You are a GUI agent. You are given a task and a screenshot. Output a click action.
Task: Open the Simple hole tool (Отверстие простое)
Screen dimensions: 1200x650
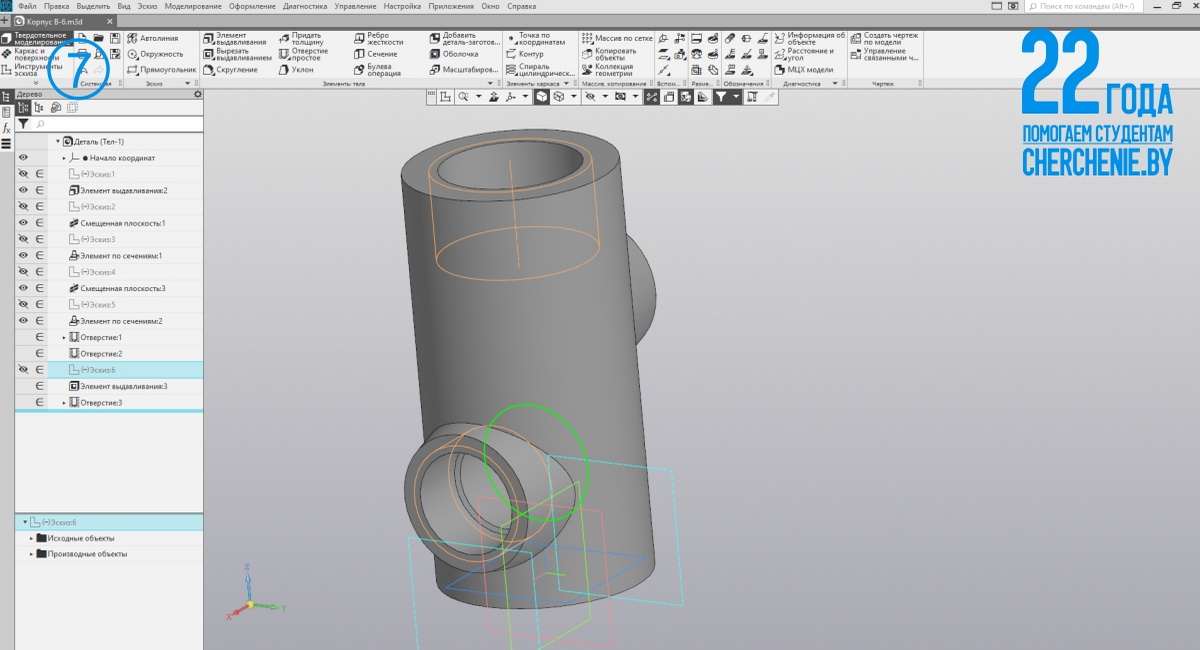(309, 54)
